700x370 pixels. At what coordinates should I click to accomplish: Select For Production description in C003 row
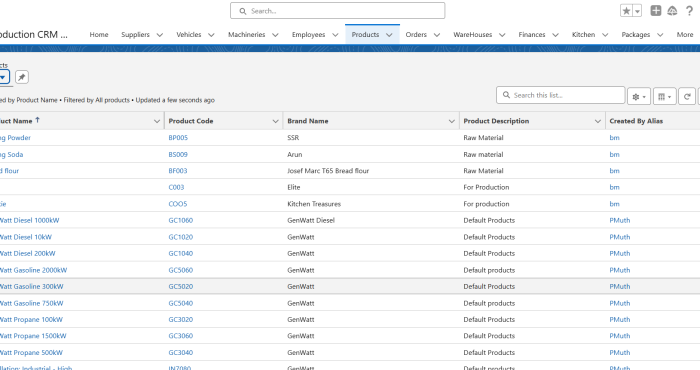click(x=486, y=187)
